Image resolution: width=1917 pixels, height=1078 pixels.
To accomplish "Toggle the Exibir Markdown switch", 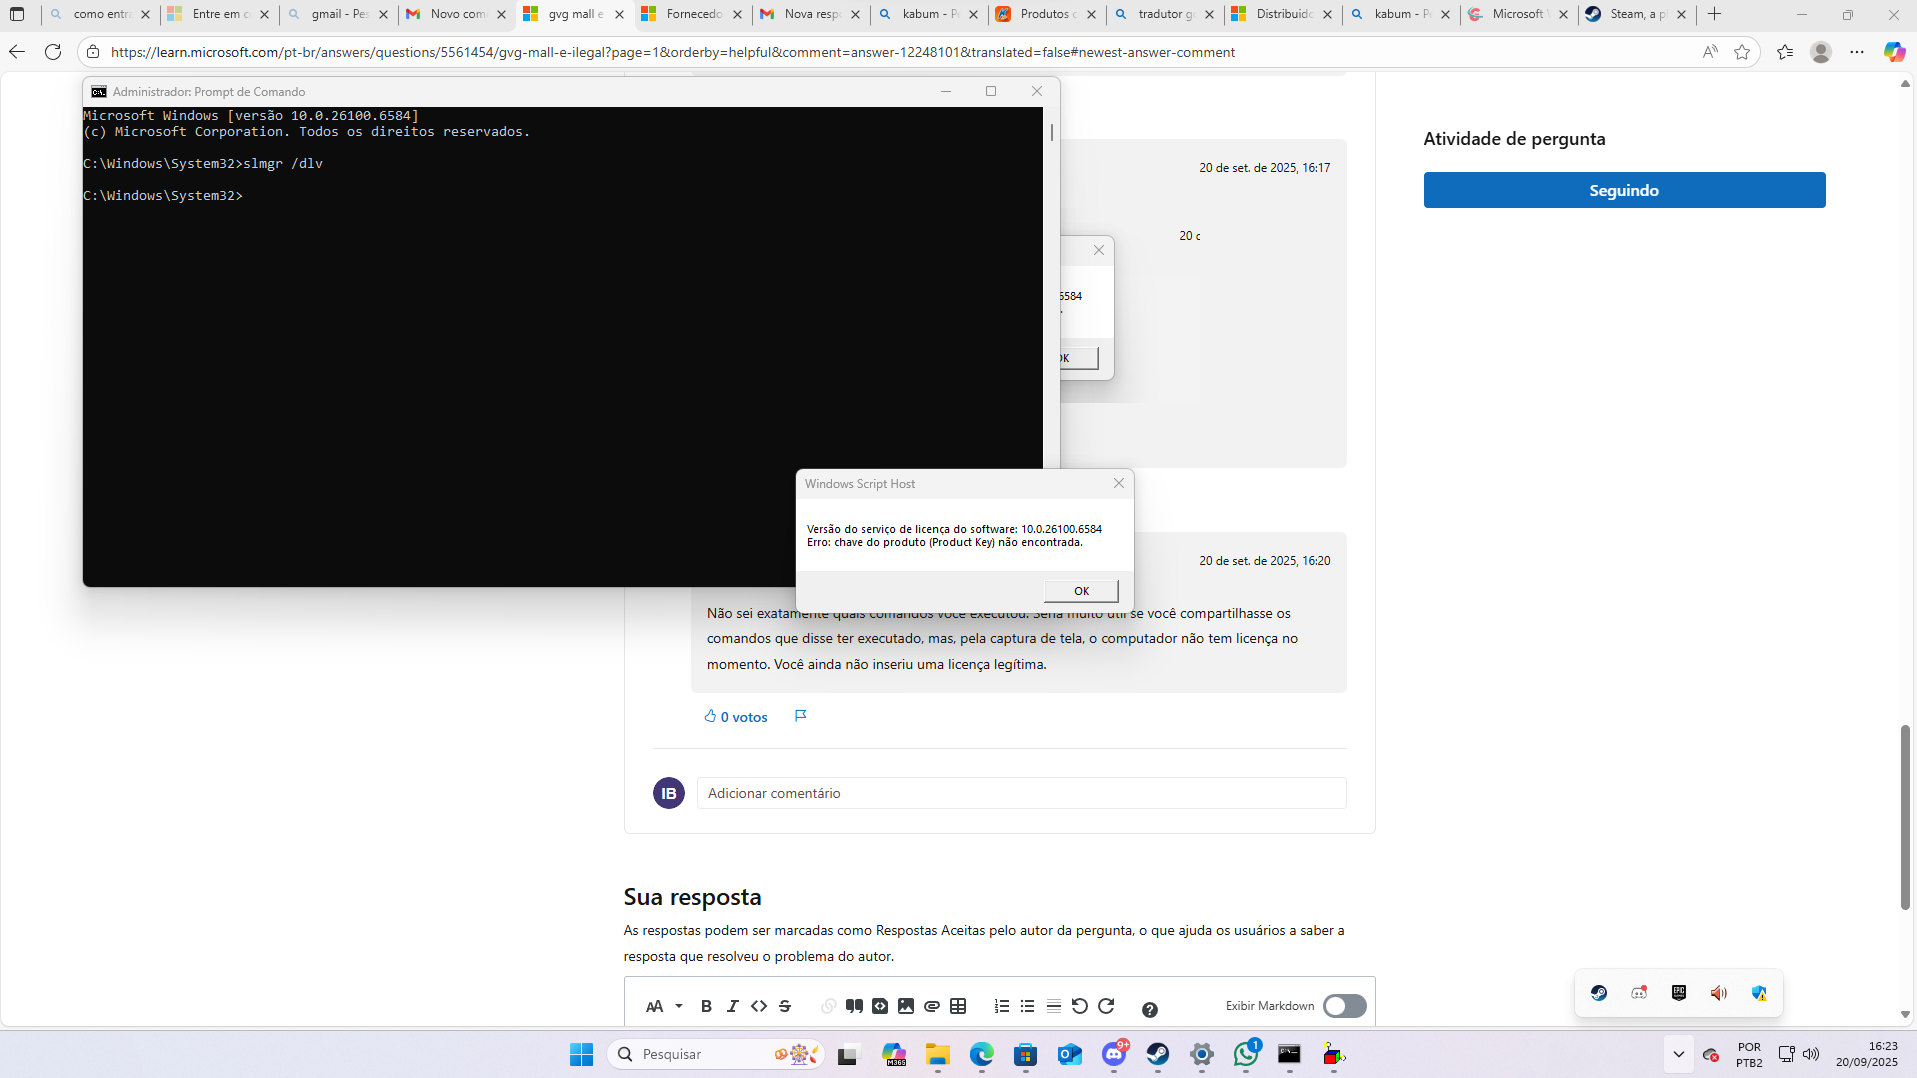I will coord(1344,1006).
